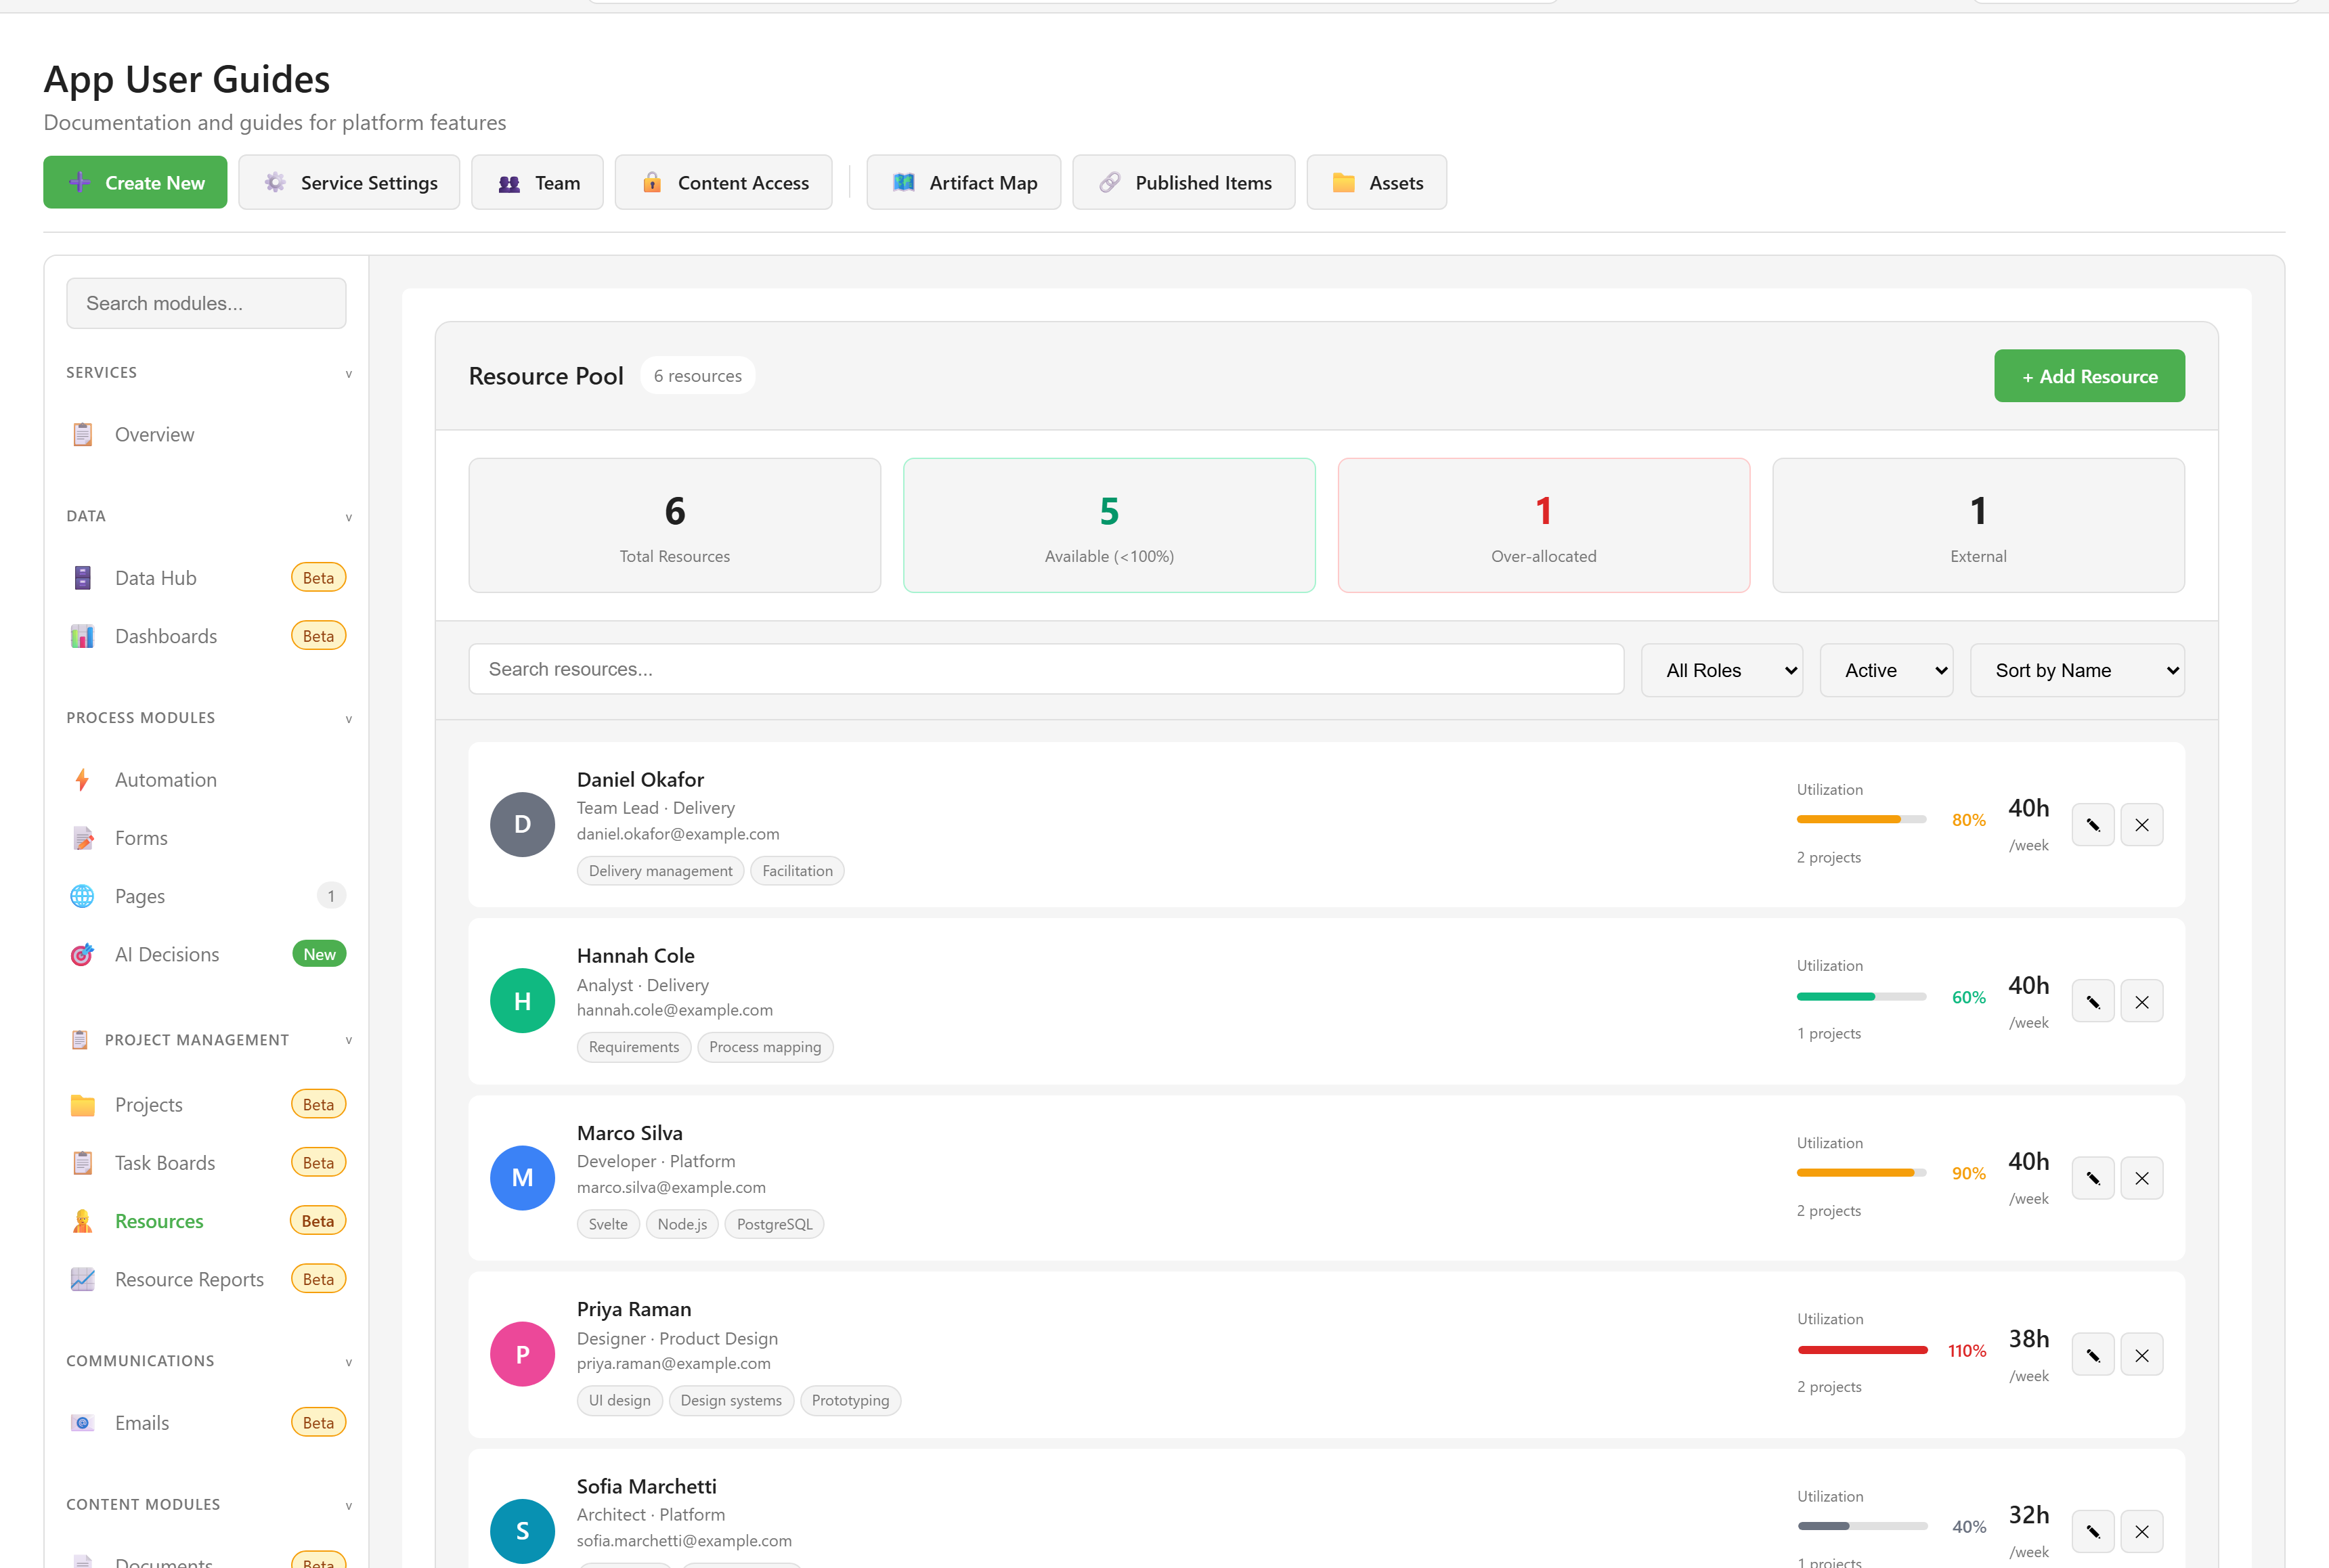Open the Sort by Name dropdown
The height and width of the screenshot is (1568, 2329).
[2077, 670]
